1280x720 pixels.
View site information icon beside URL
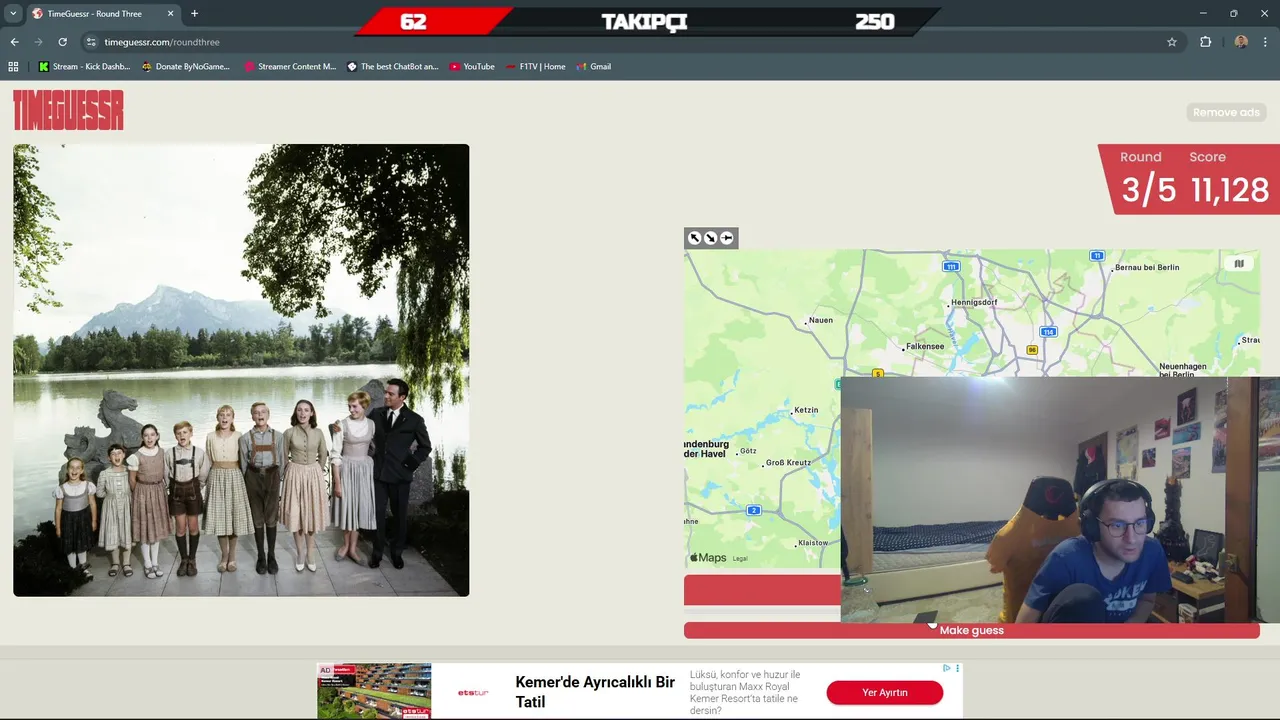click(x=91, y=42)
